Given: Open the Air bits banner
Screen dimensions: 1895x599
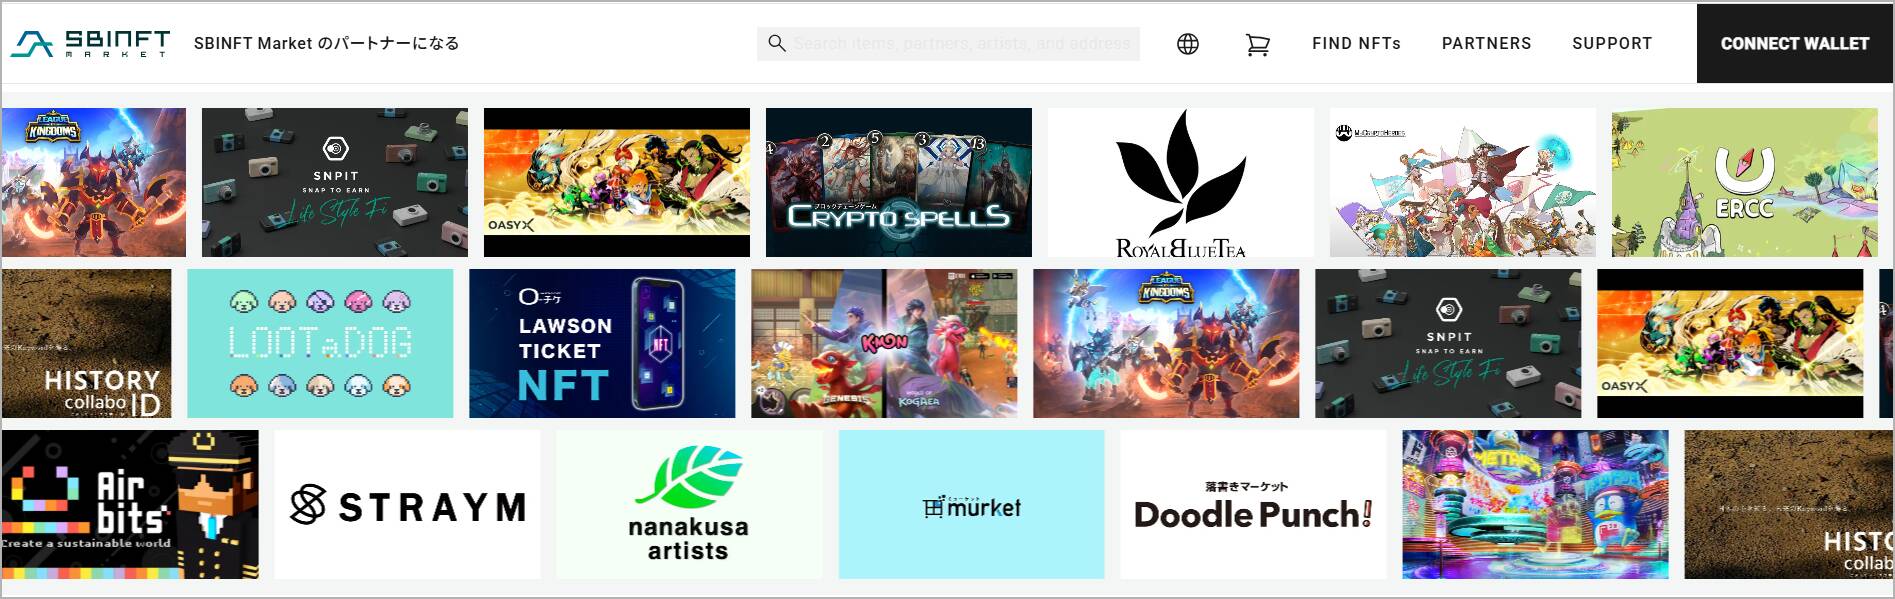Looking at the screenshot, I should click(x=130, y=504).
